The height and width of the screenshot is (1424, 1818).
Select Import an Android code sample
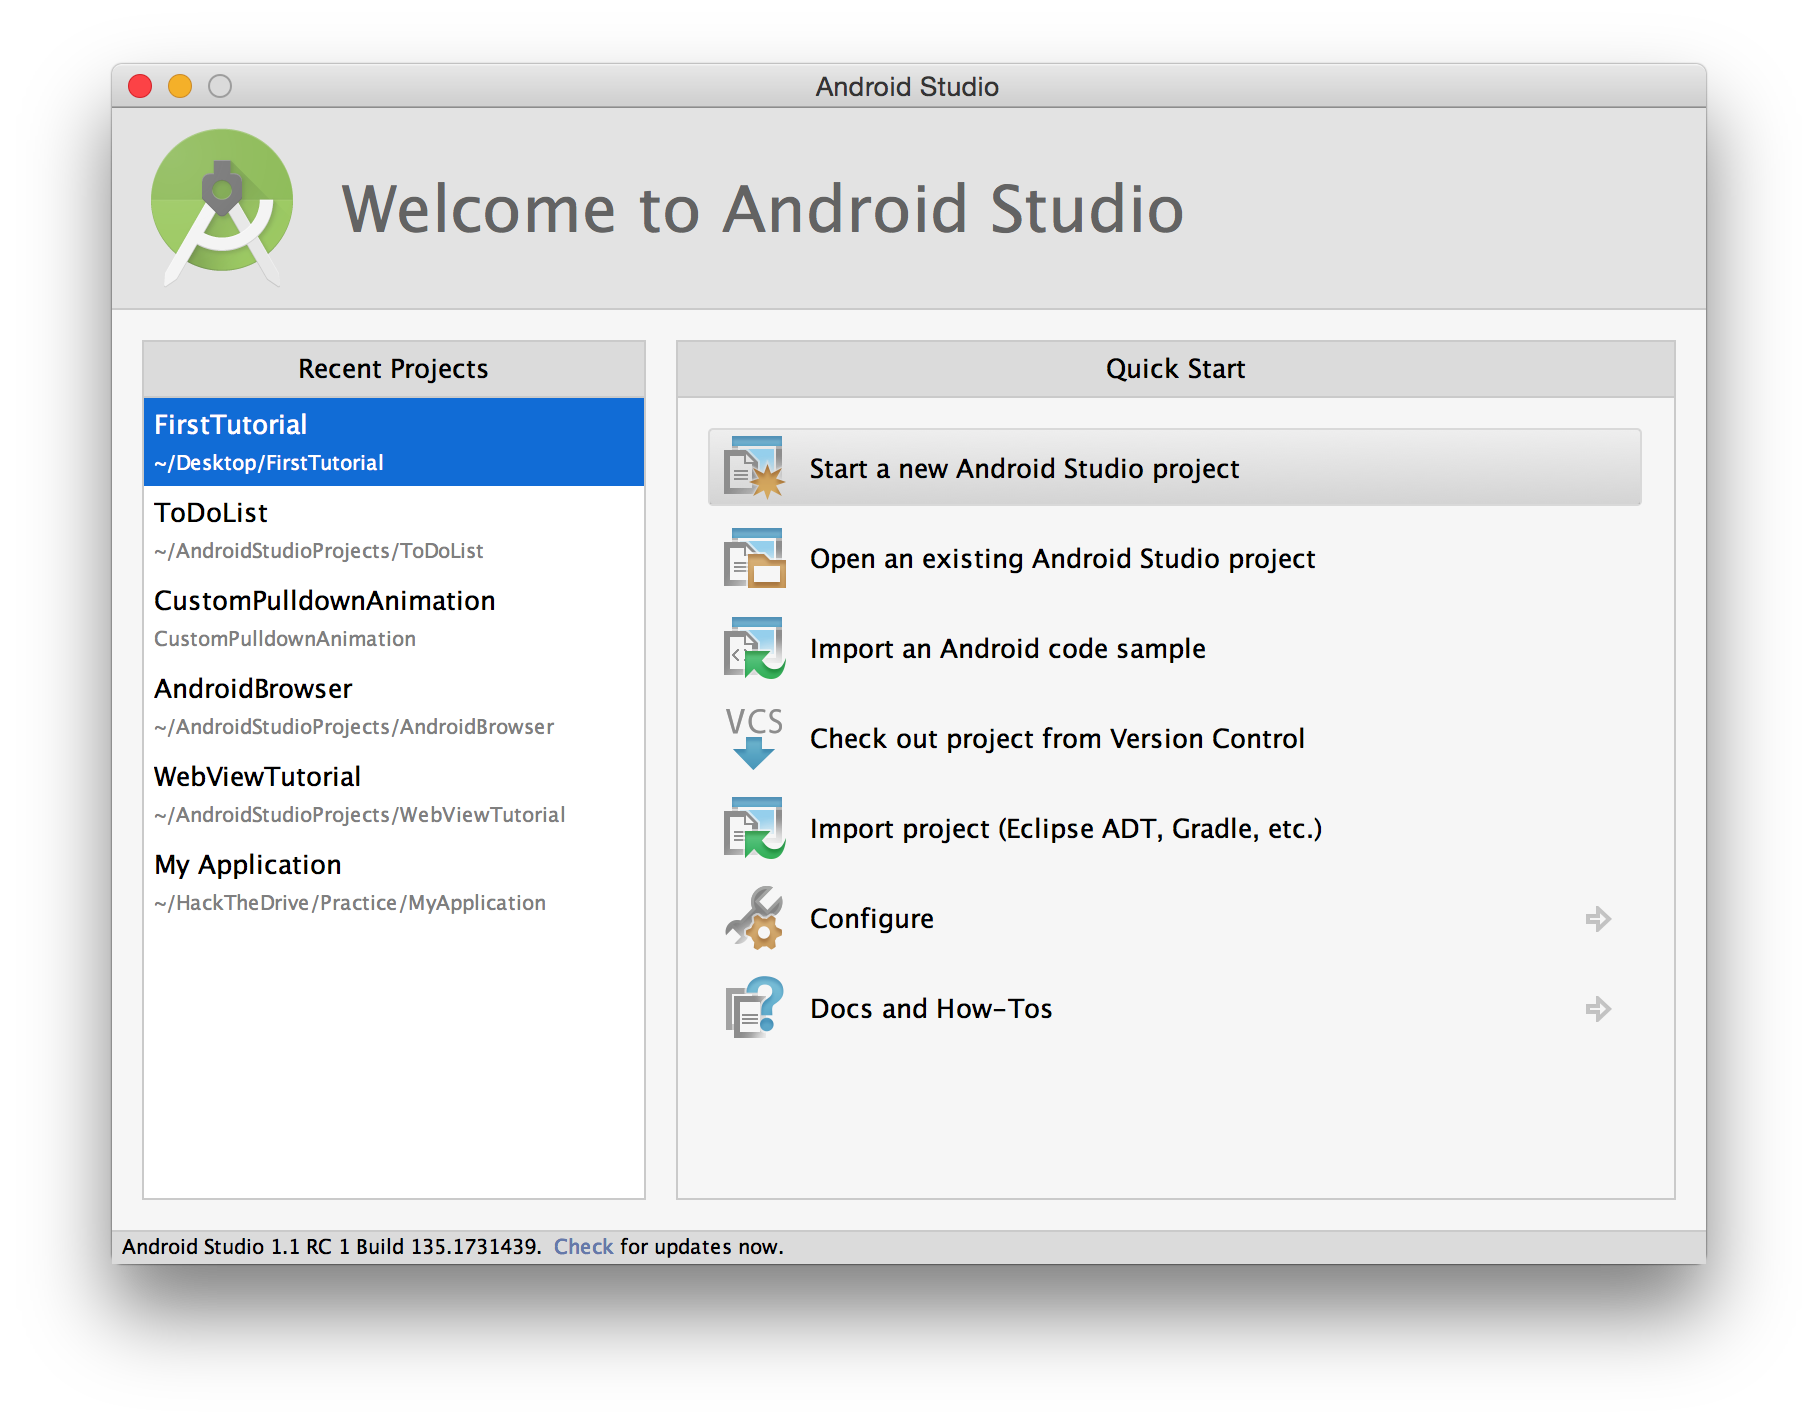tap(1007, 648)
